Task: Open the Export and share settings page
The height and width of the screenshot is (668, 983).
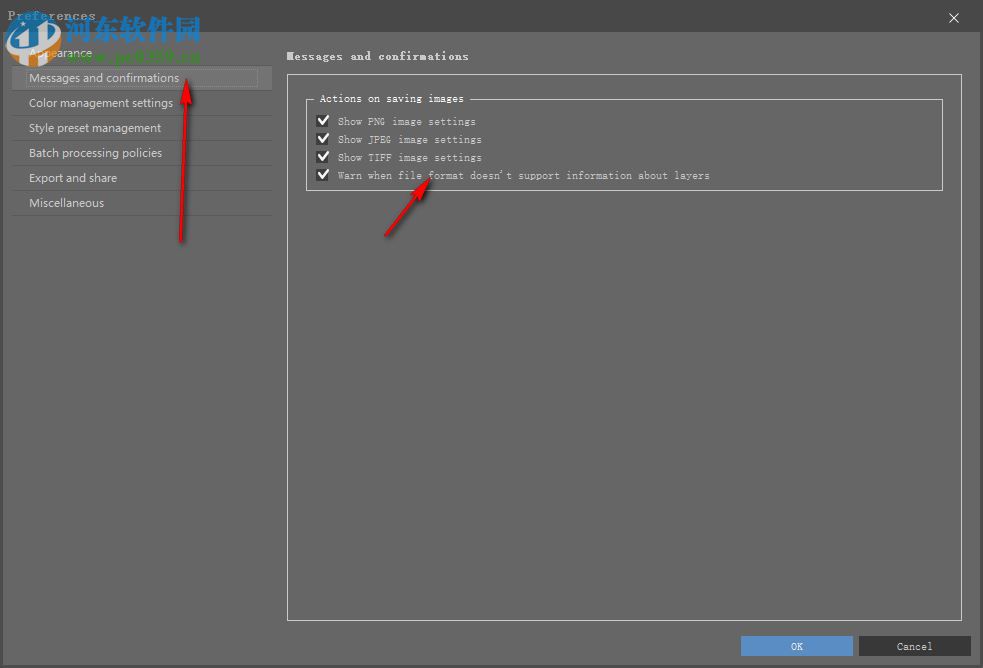Action: pos(74,177)
